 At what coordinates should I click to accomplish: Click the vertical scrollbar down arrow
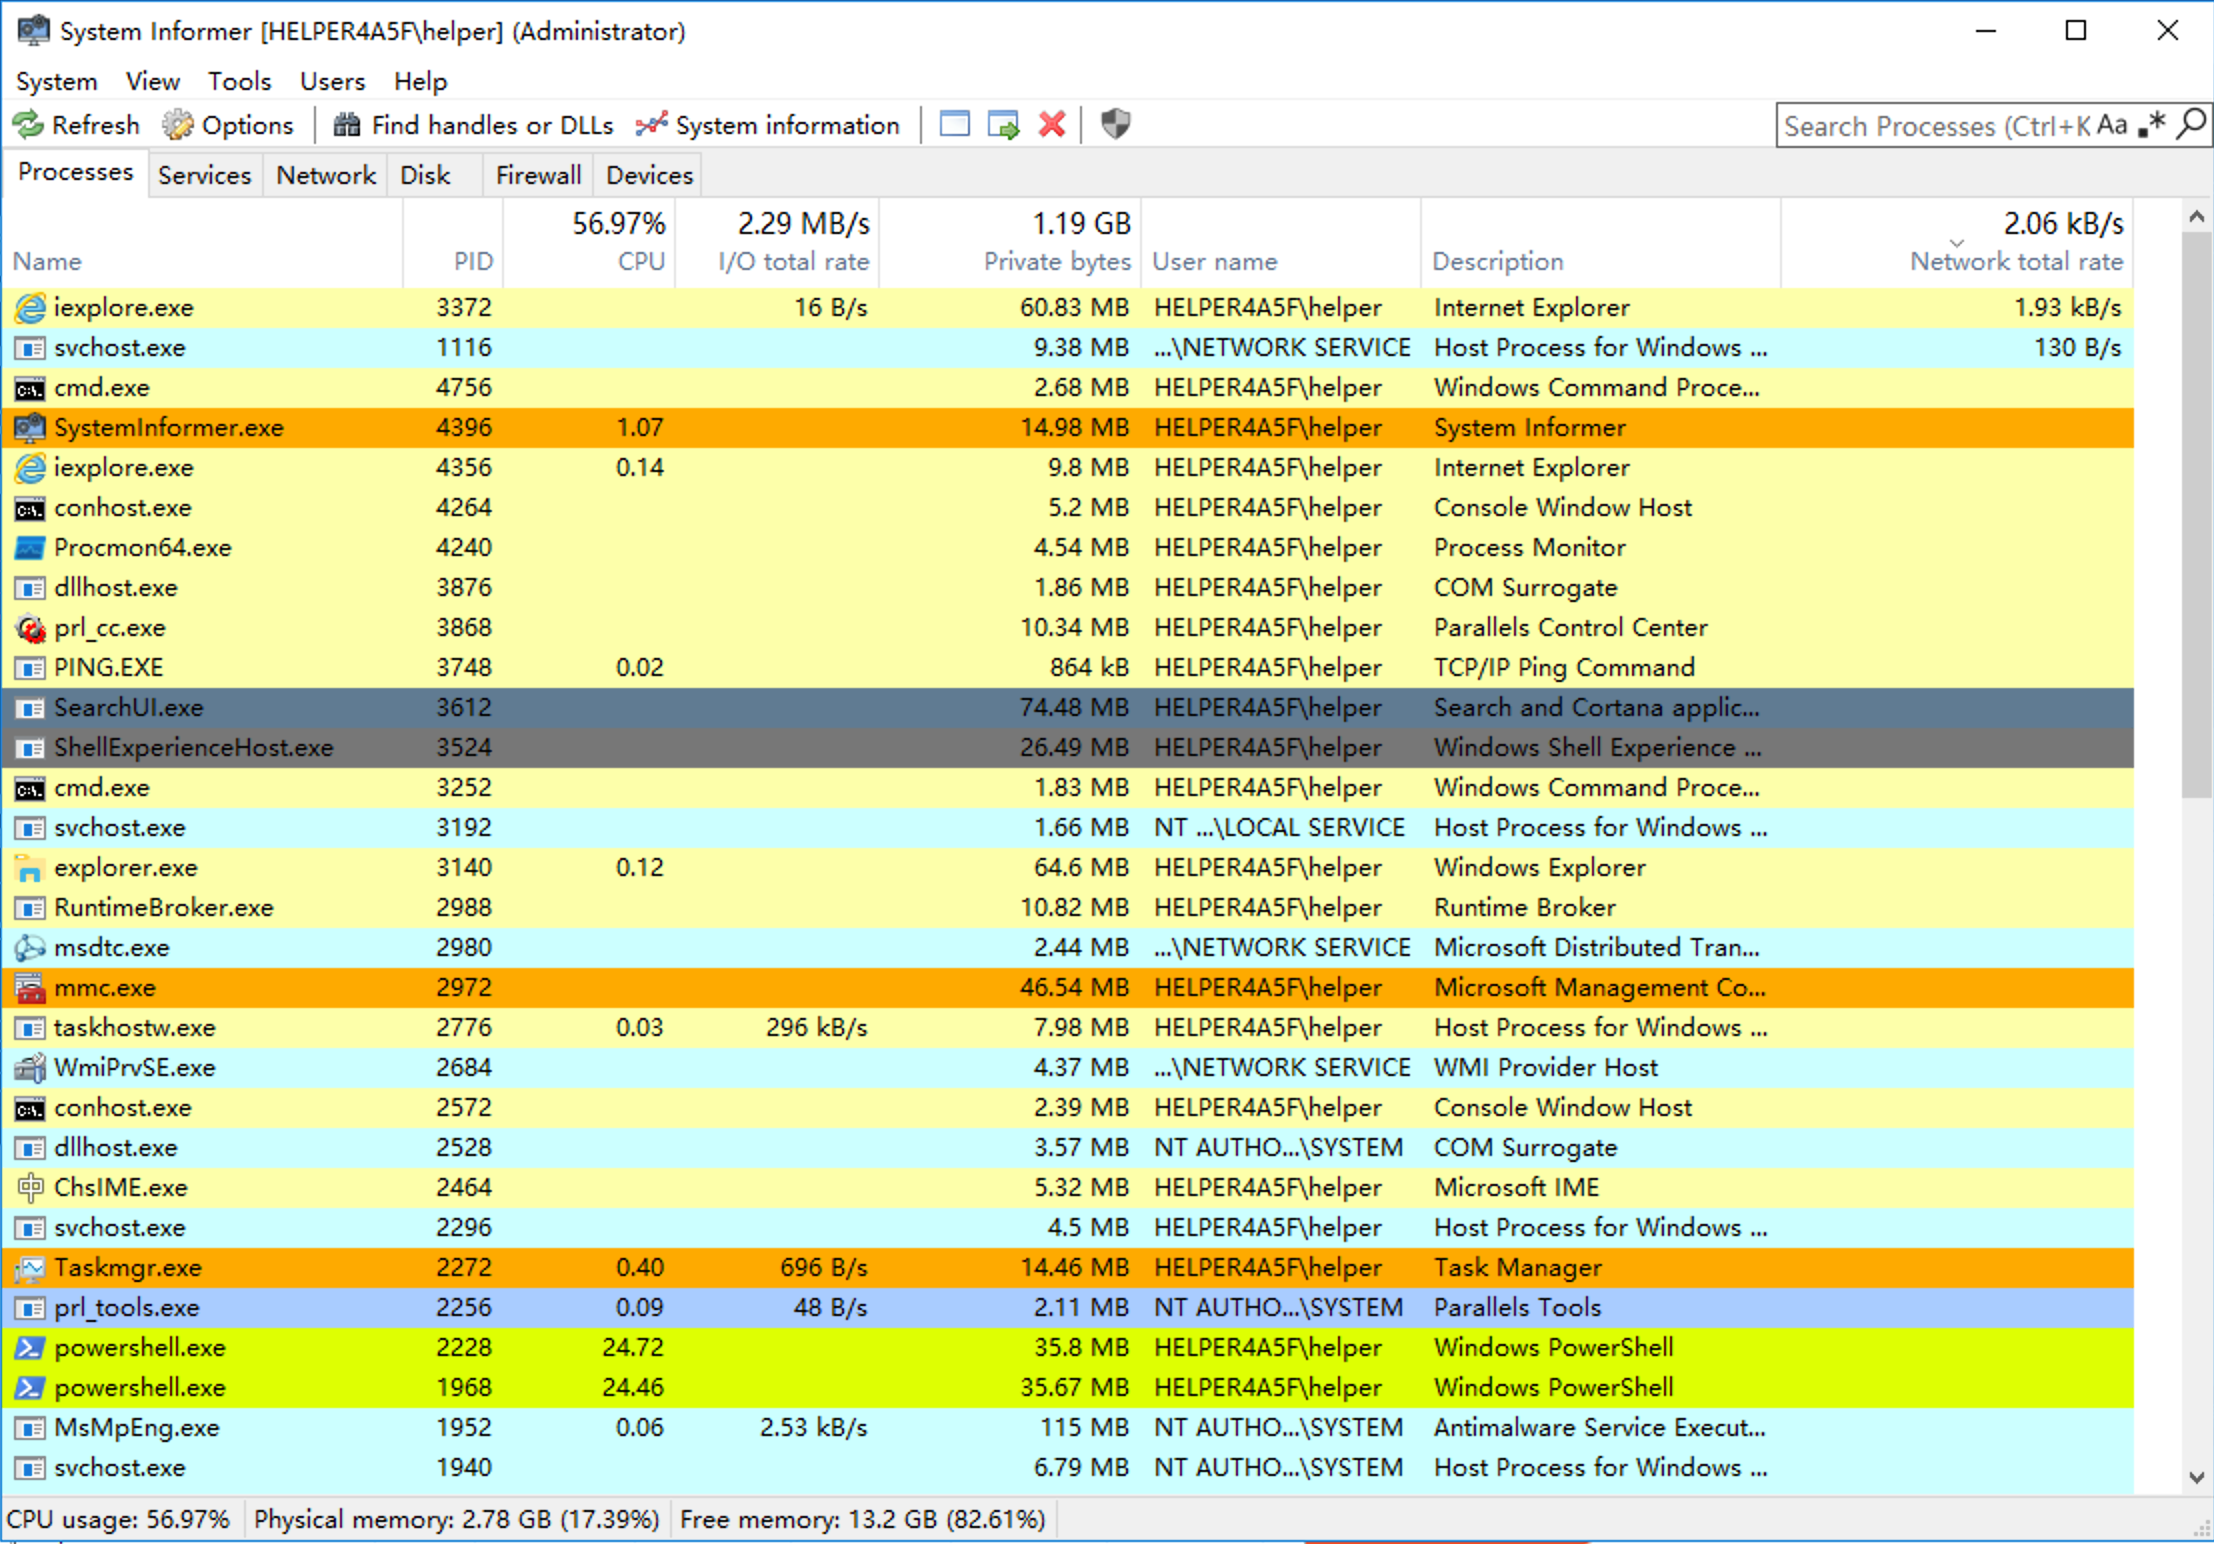(x=2196, y=1476)
